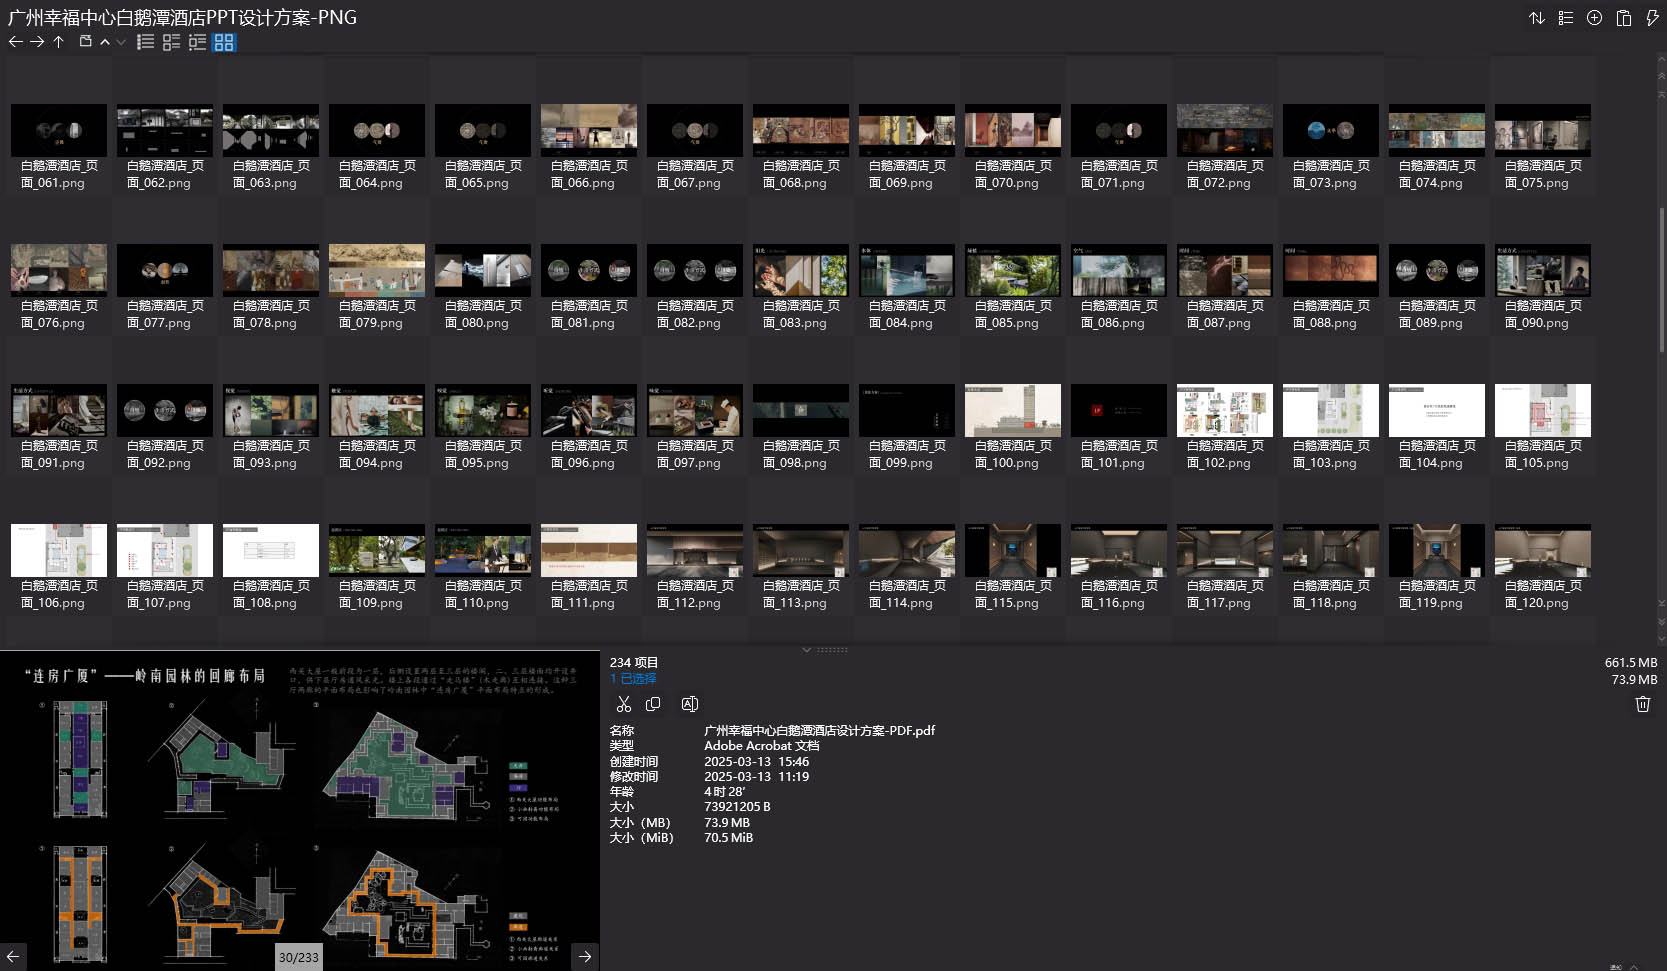
Task: Collapse the details pane with chevron
Action: click(x=807, y=650)
